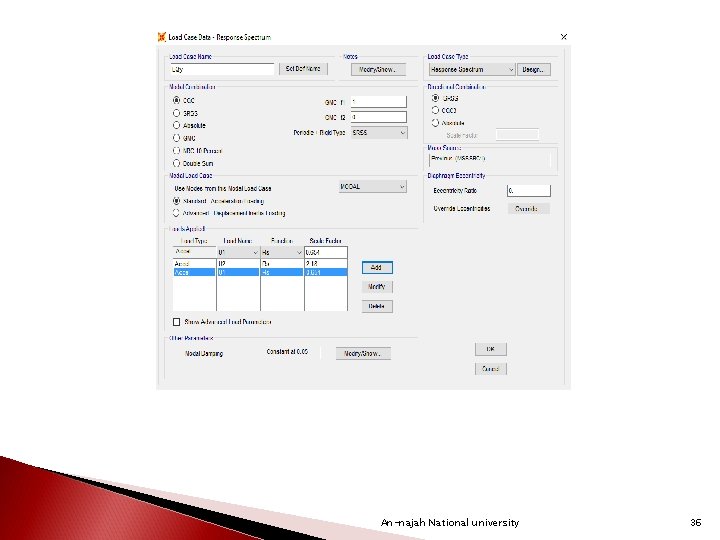This screenshot has height=540, width=720.
Task: Select the Double Sum modal combination option
Action: point(176,163)
